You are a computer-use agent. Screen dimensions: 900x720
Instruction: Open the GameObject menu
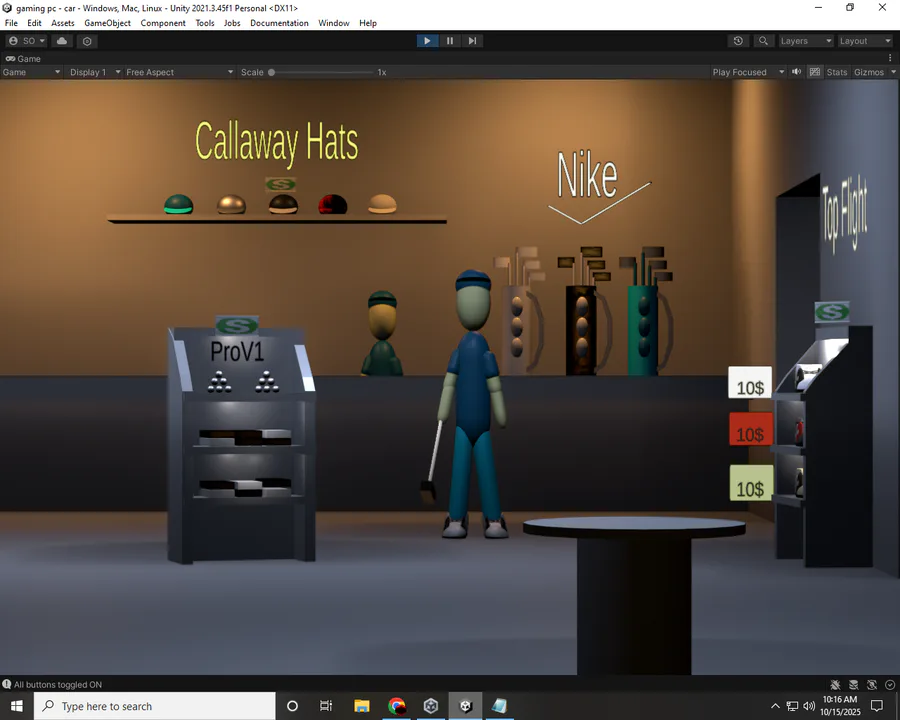coord(107,23)
